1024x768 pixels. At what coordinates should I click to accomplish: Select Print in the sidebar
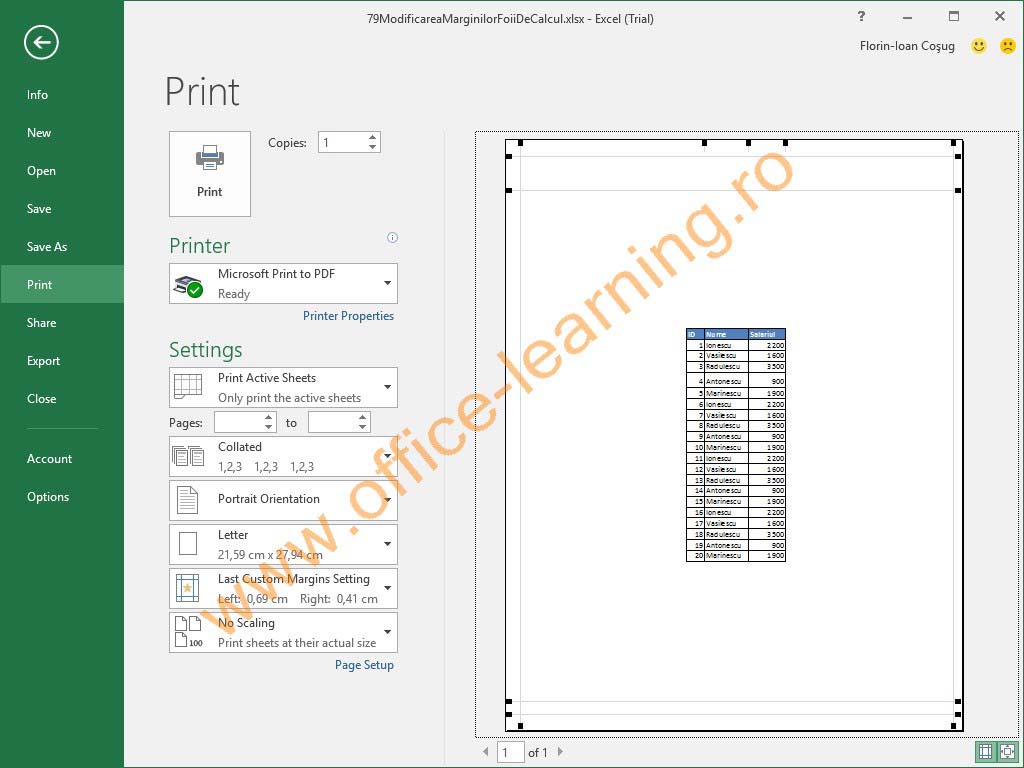(x=62, y=285)
